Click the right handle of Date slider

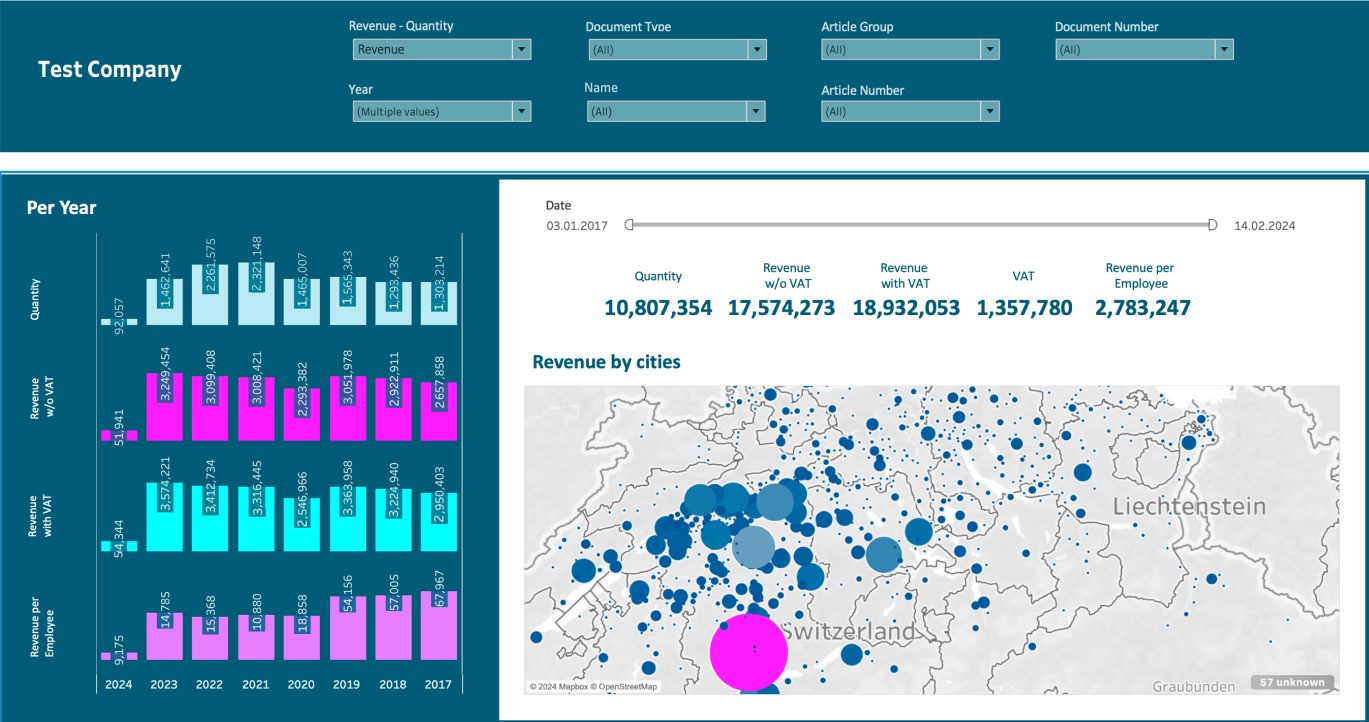(x=1212, y=225)
